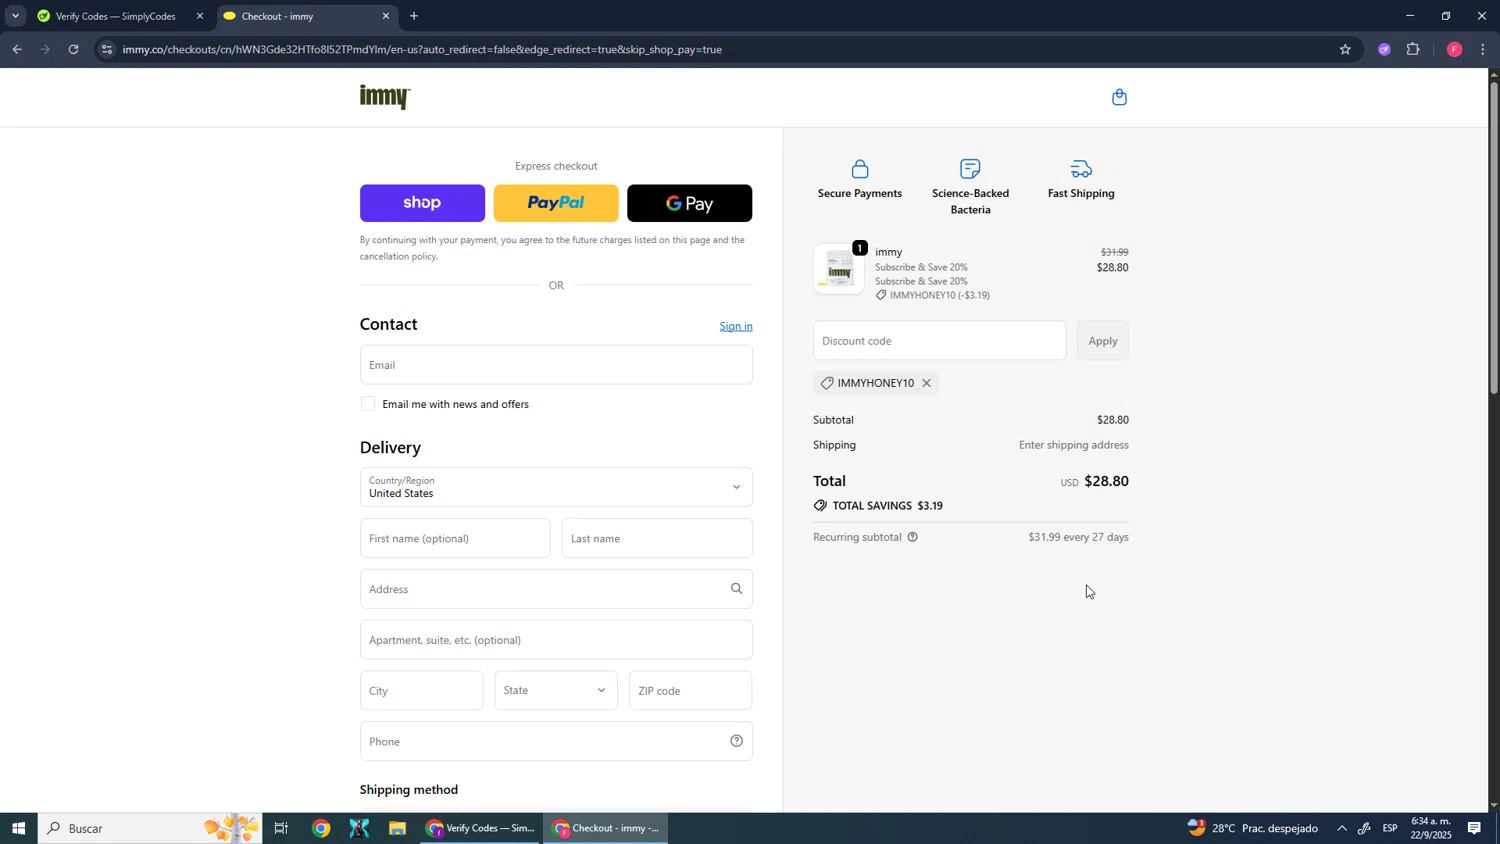Click the immy logo in the header

tap(385, 97)
